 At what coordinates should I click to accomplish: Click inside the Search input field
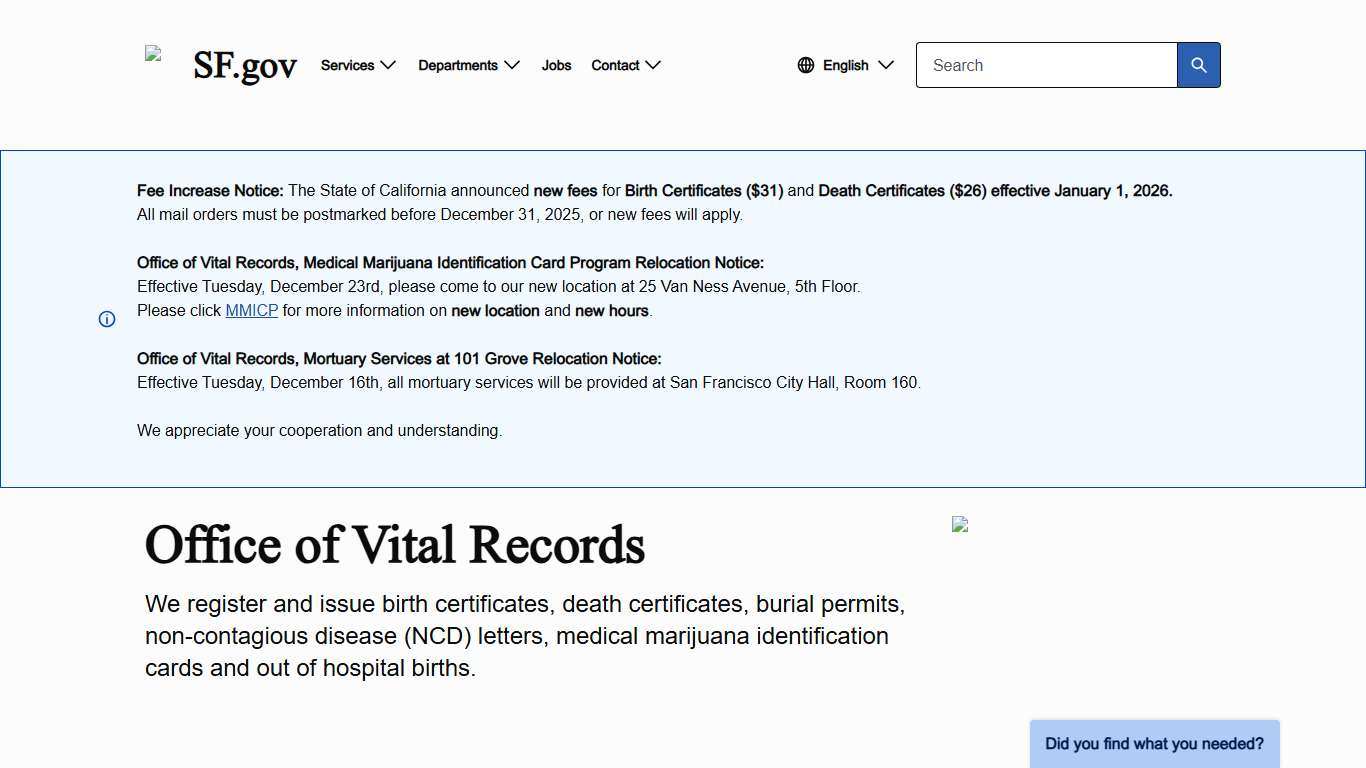pyautogui.click(x=1046, y=65)
